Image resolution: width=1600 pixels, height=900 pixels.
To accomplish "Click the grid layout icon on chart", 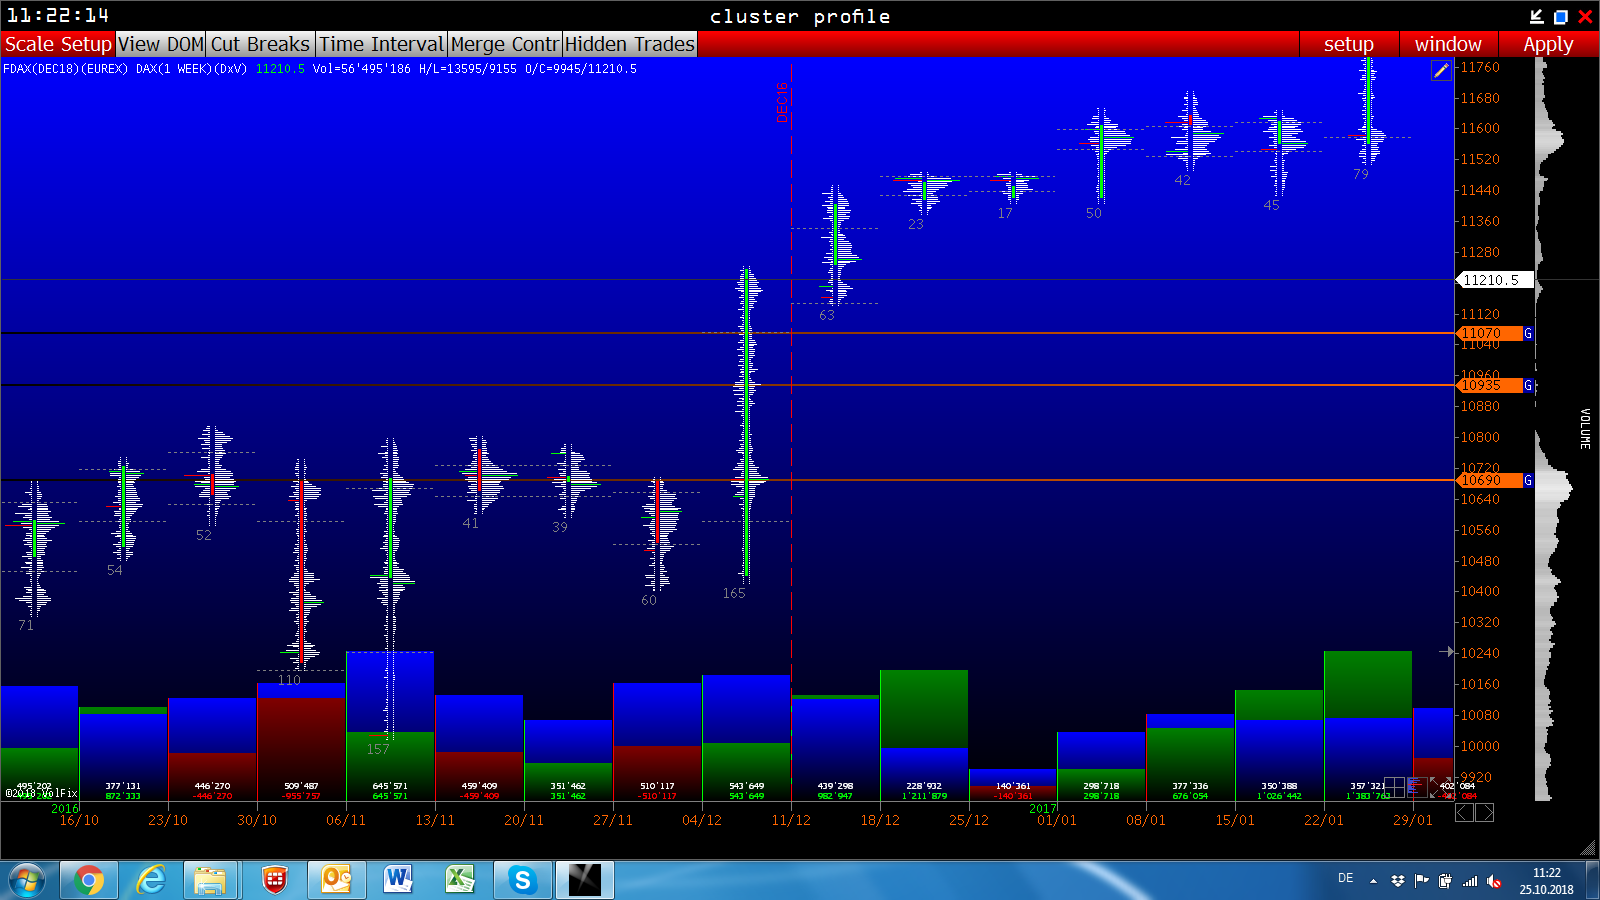I will (1394, 787).
